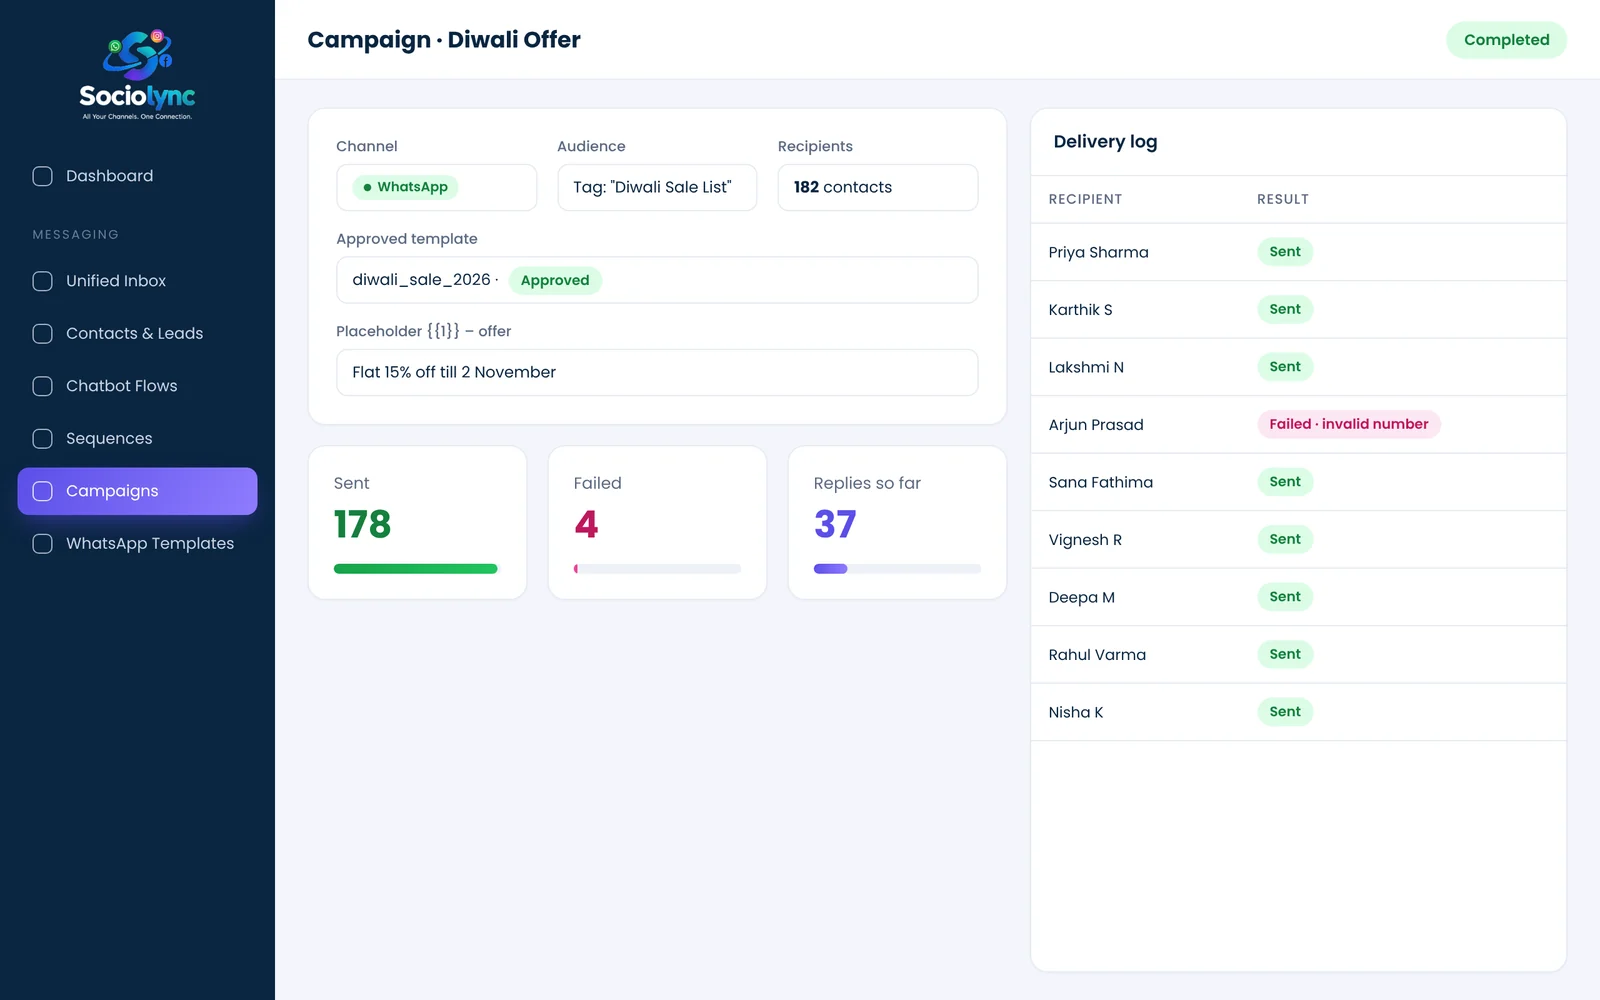Select WhatsApp Templates menu item
This screenshot has width=1600, height=1000.
pyautogui.click(x=137, y=543)
